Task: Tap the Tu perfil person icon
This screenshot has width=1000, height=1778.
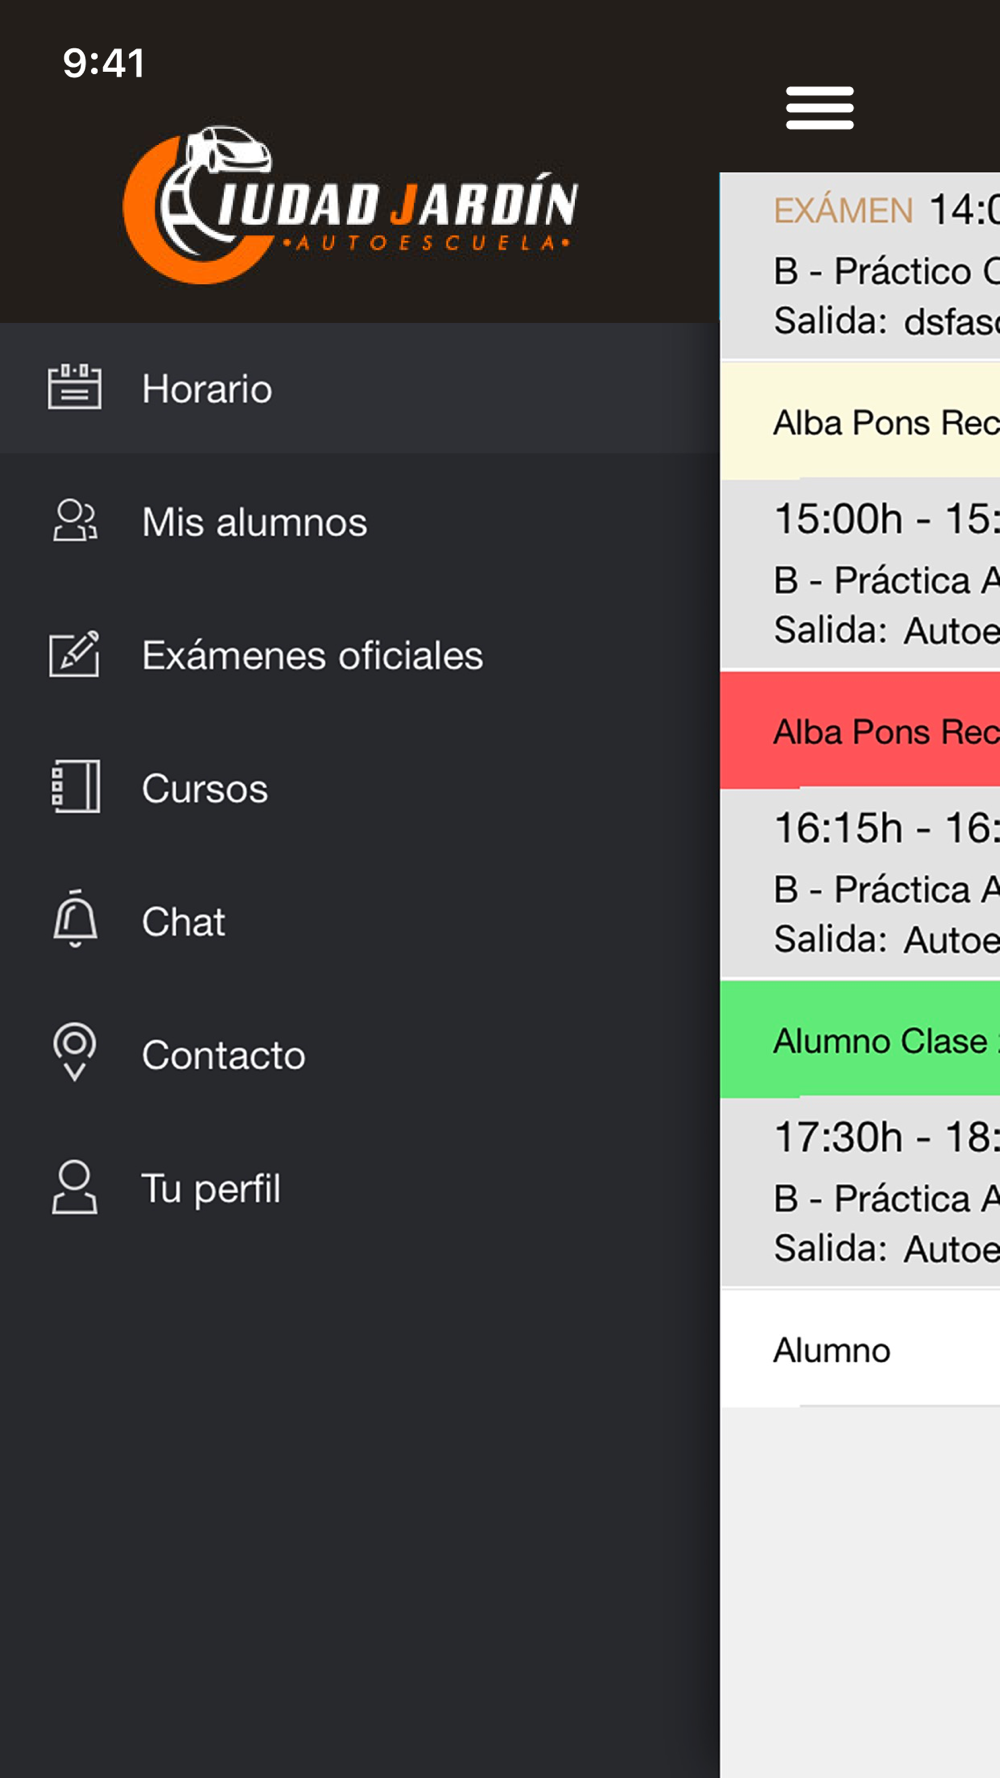Action: [75, 1187]
